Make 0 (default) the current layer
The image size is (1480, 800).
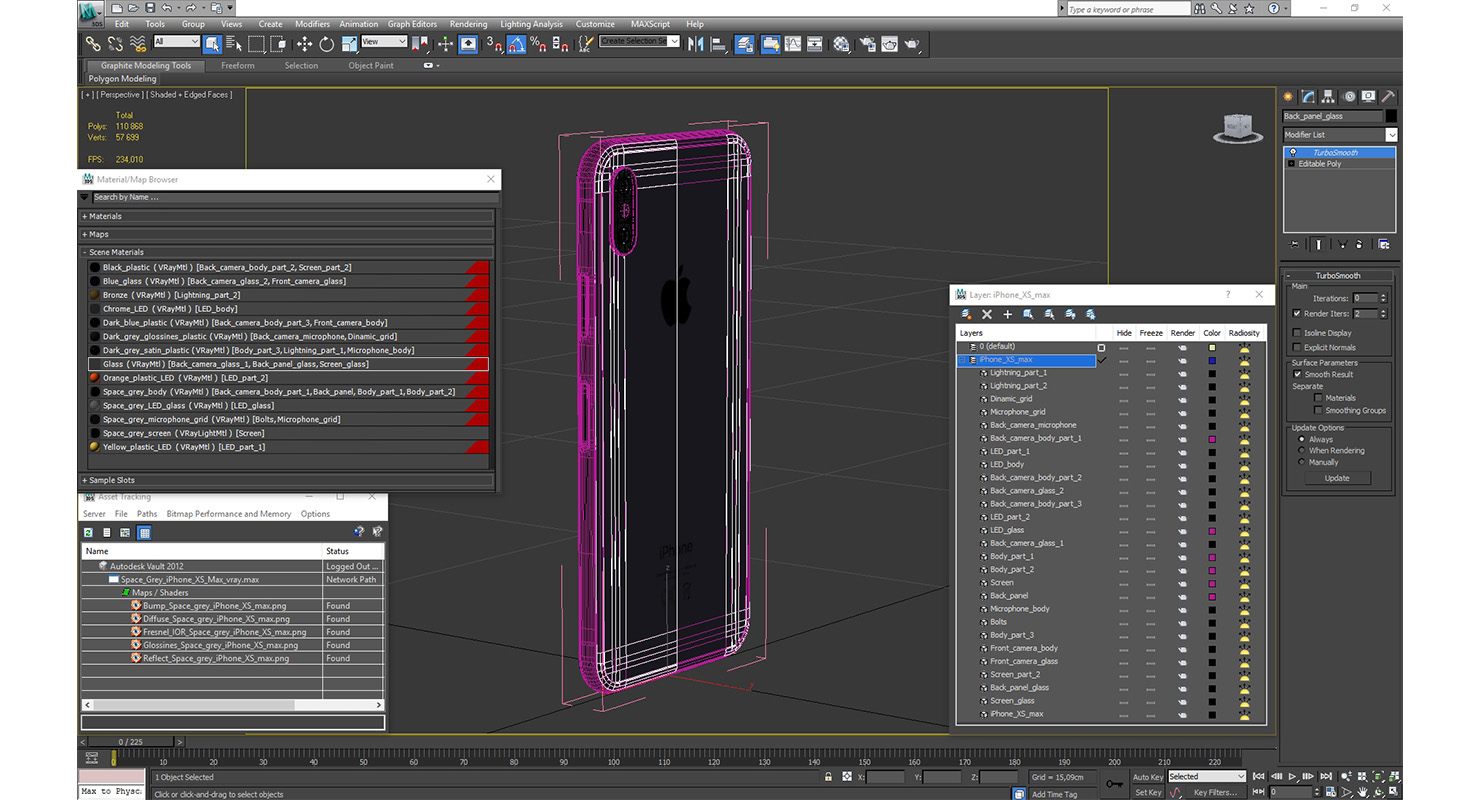point(1102,347)
